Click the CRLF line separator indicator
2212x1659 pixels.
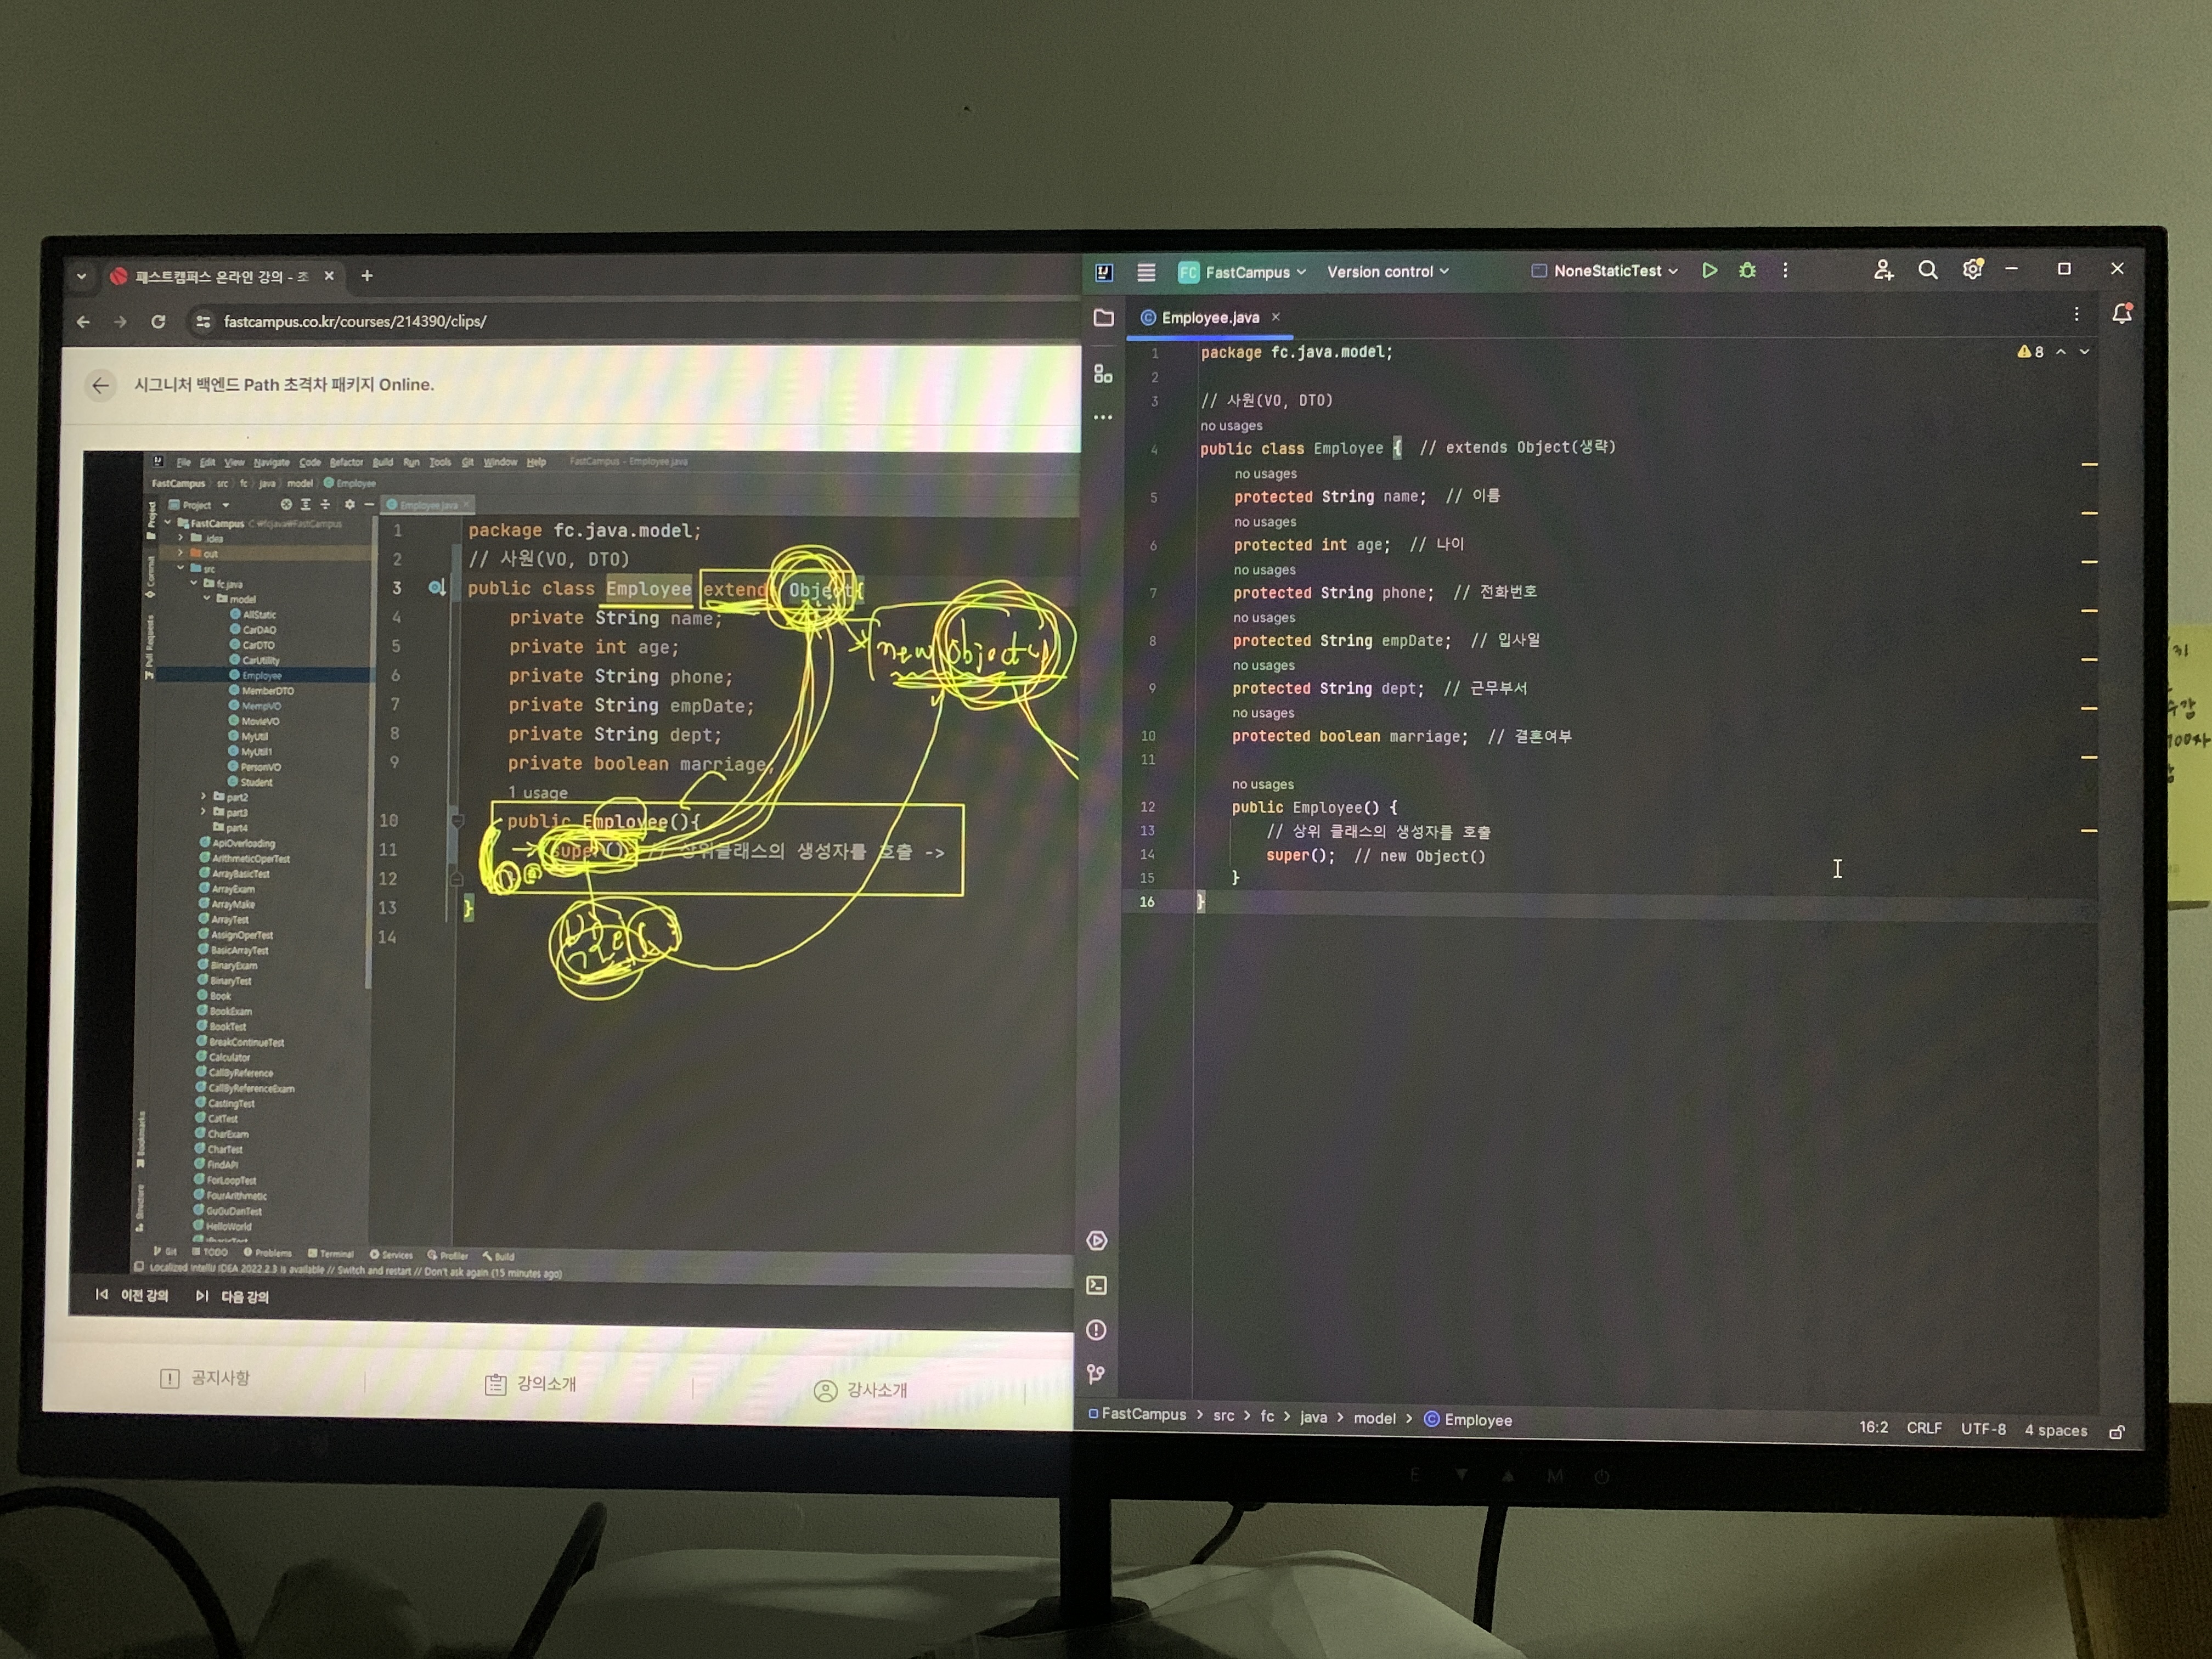pos(1923,1428)
